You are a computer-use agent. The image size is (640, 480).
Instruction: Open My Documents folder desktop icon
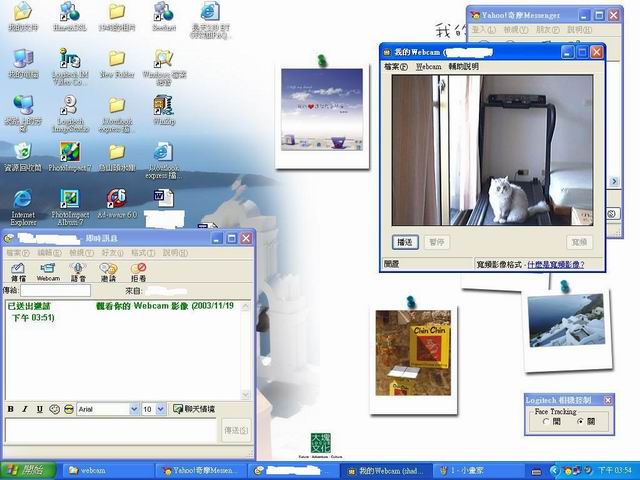point(23,16)
